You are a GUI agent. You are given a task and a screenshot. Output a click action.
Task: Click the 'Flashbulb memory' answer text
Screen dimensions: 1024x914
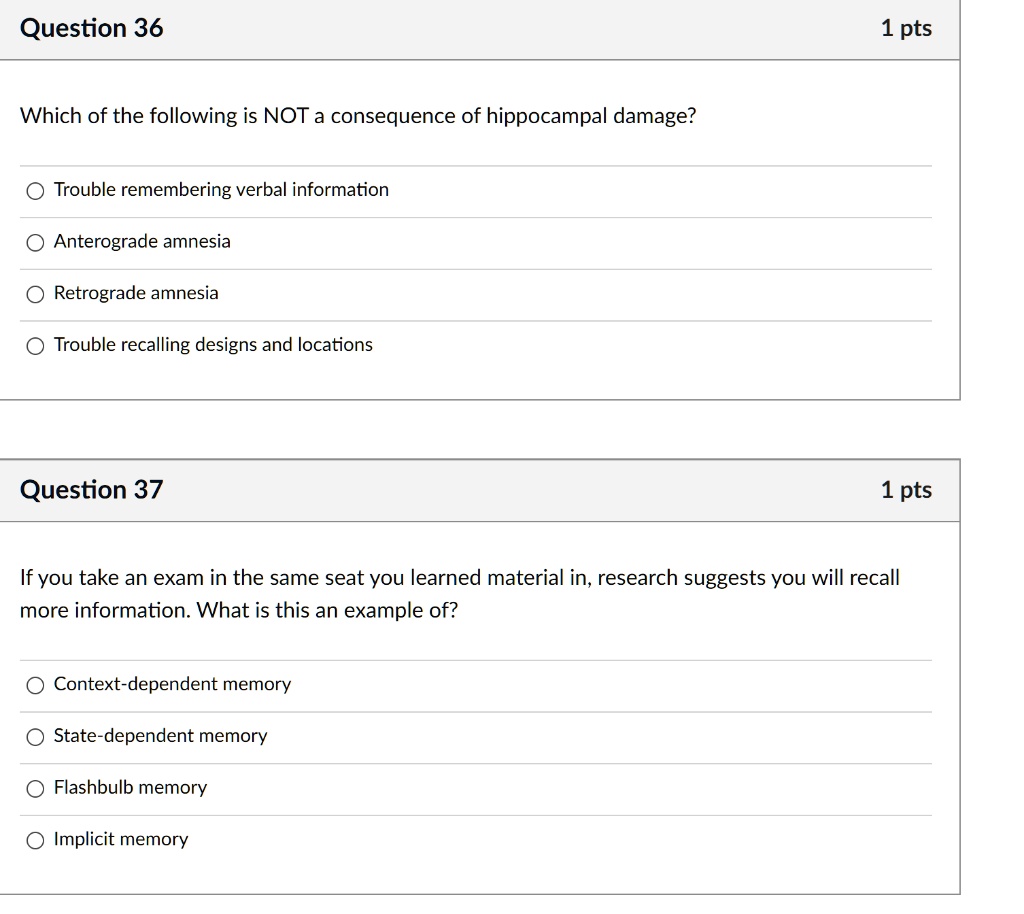(x=129, y=788)
